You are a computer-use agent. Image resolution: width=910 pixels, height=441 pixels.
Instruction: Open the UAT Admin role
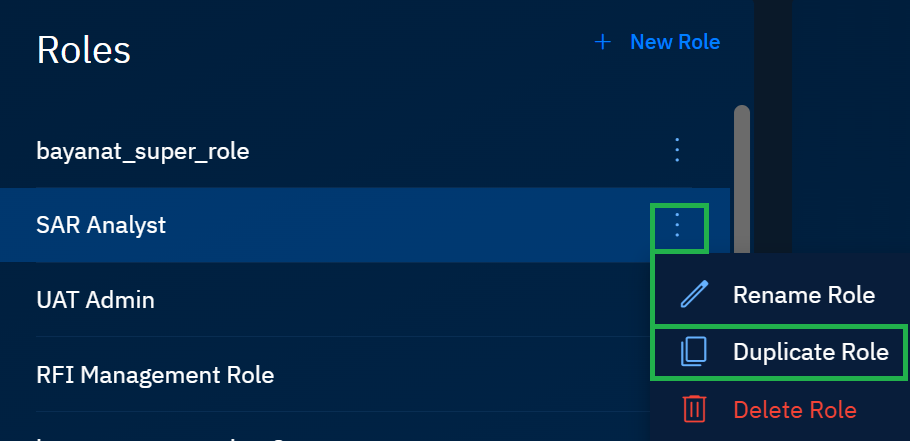pos(95,300)
